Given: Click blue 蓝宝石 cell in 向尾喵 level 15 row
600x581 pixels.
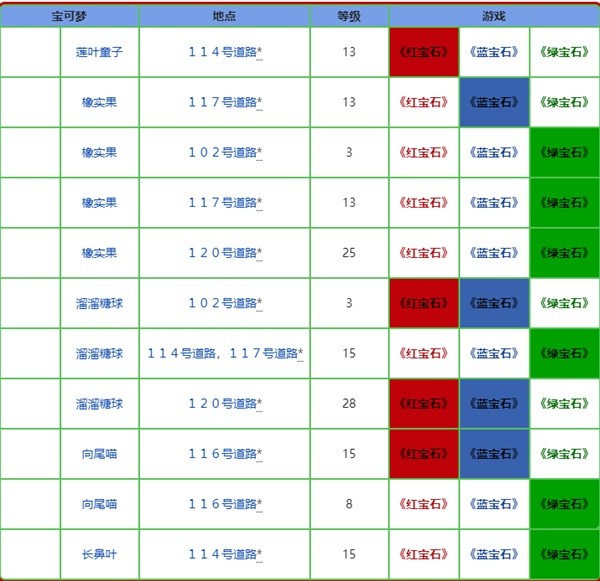Looking at the screenshot, I should point(494,454).
